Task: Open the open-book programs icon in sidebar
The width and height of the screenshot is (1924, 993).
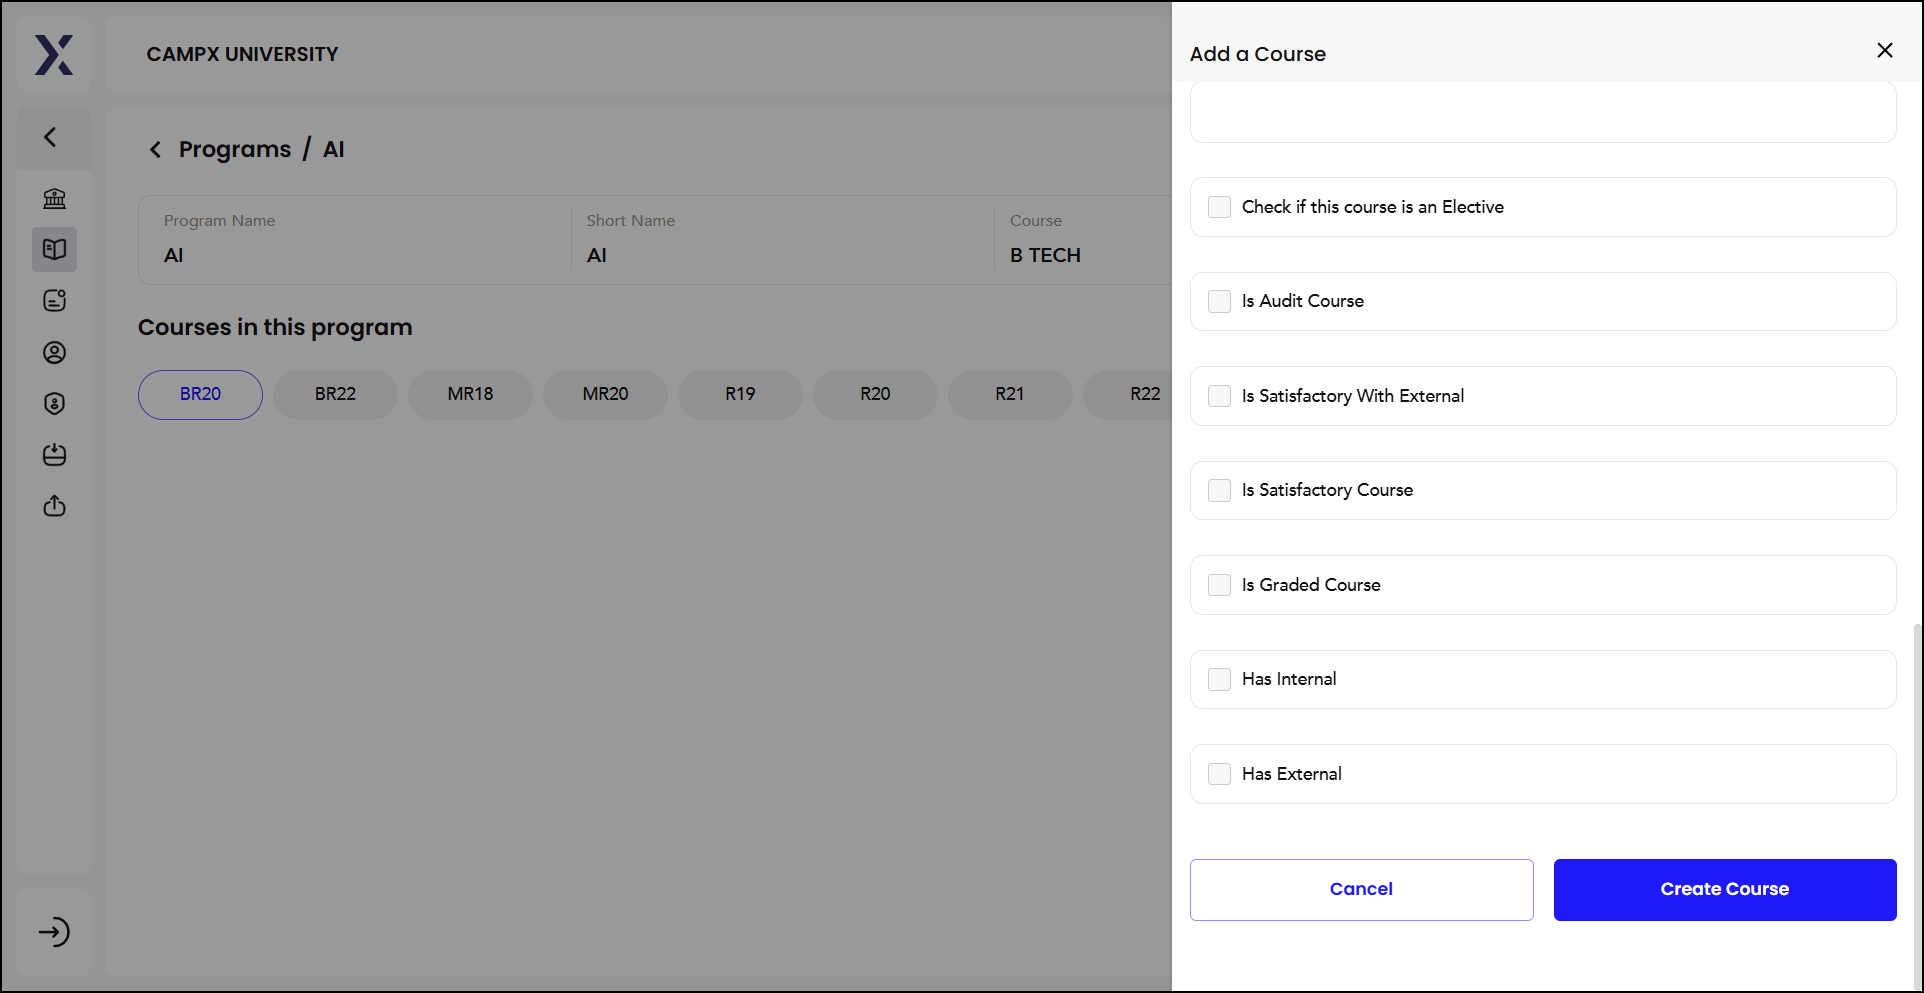Action: (x=54, y=249)
